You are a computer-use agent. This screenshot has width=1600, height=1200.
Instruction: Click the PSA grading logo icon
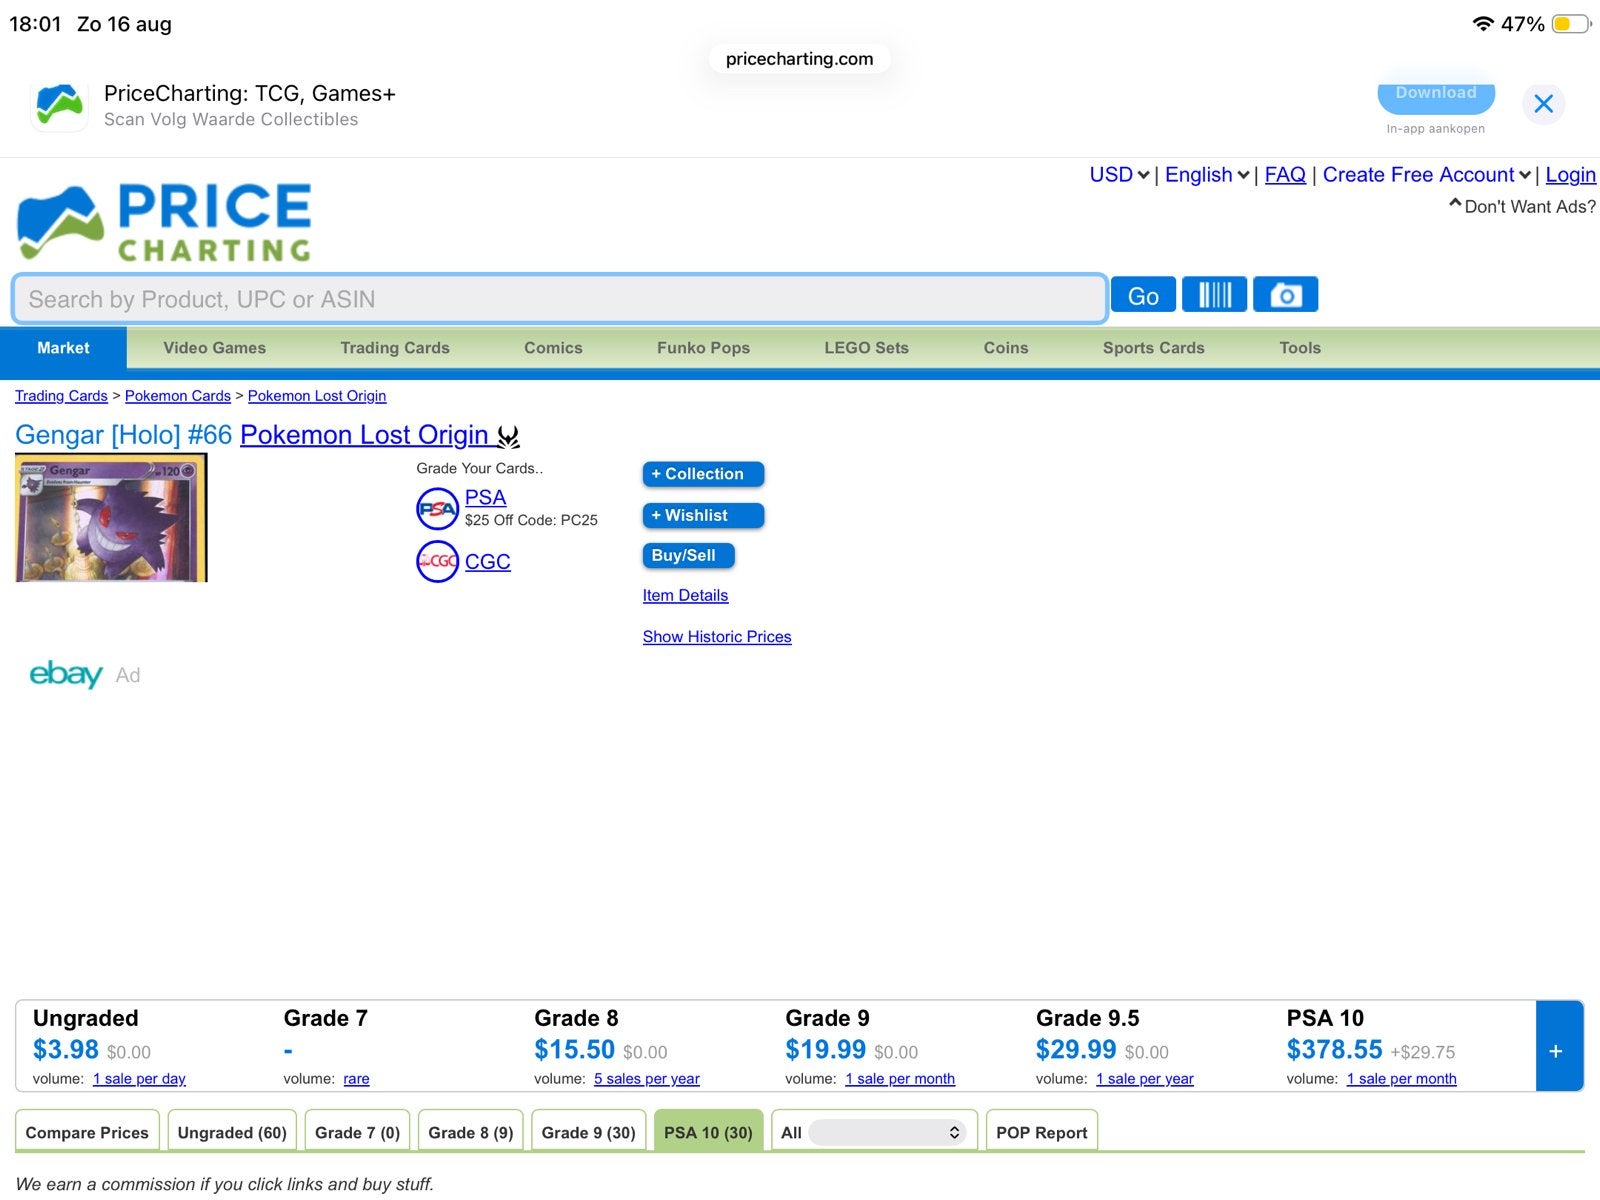437,509
